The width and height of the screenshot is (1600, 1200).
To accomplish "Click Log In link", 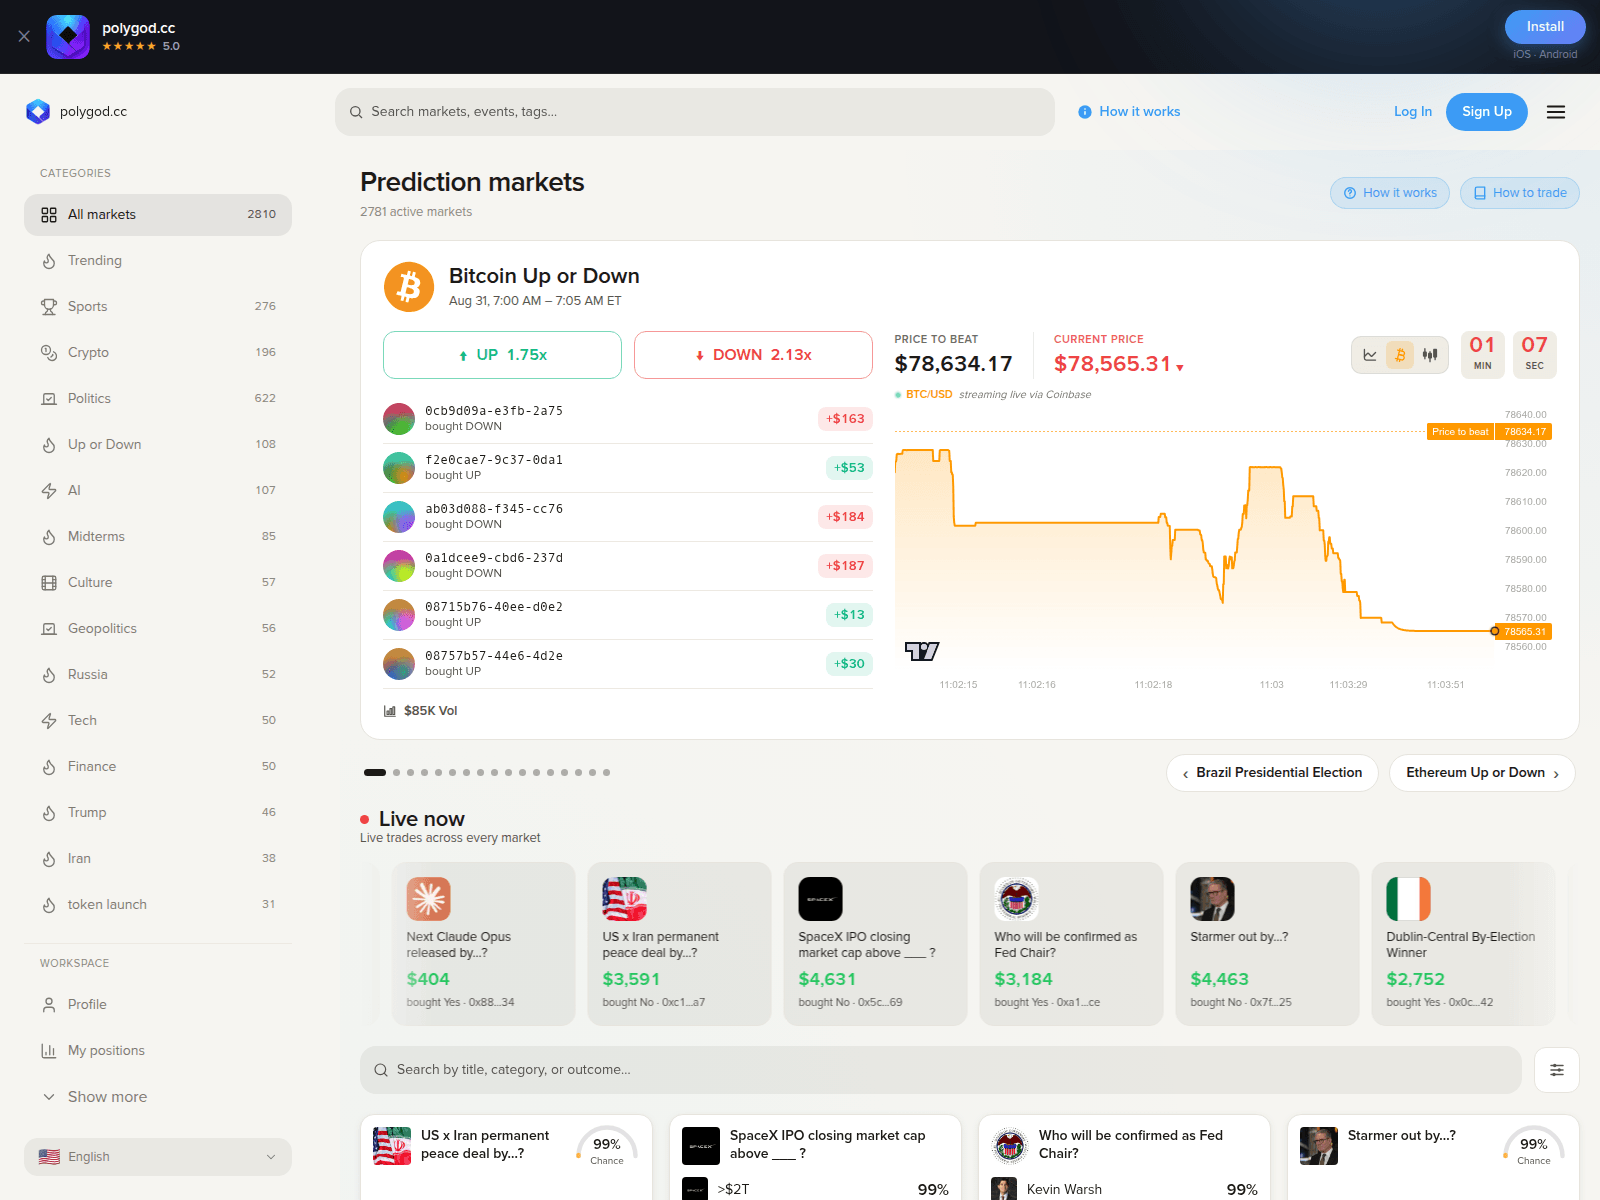I will point(1412,112).
